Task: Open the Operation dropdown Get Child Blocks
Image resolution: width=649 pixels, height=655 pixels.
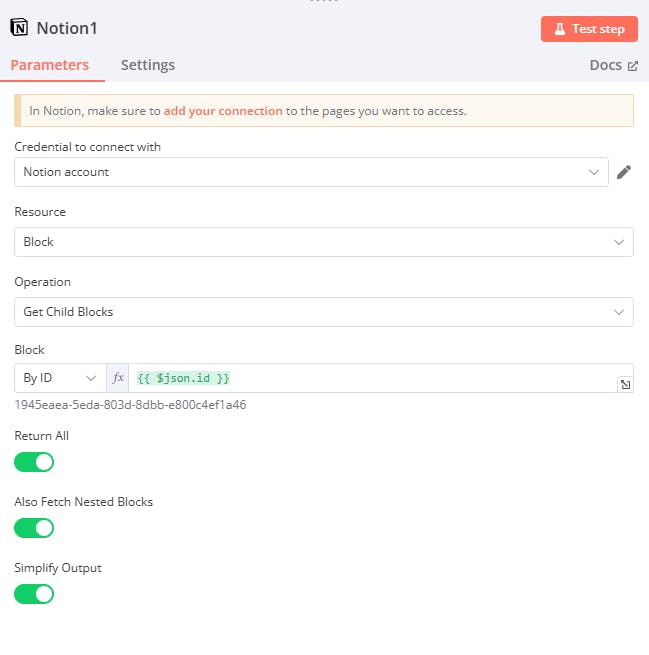Action: tap(323, 312)
